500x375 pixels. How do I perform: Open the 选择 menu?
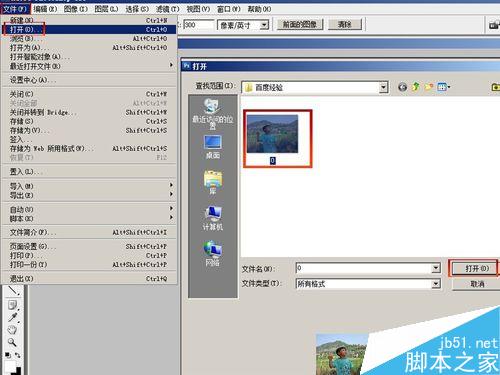[137, 9]
